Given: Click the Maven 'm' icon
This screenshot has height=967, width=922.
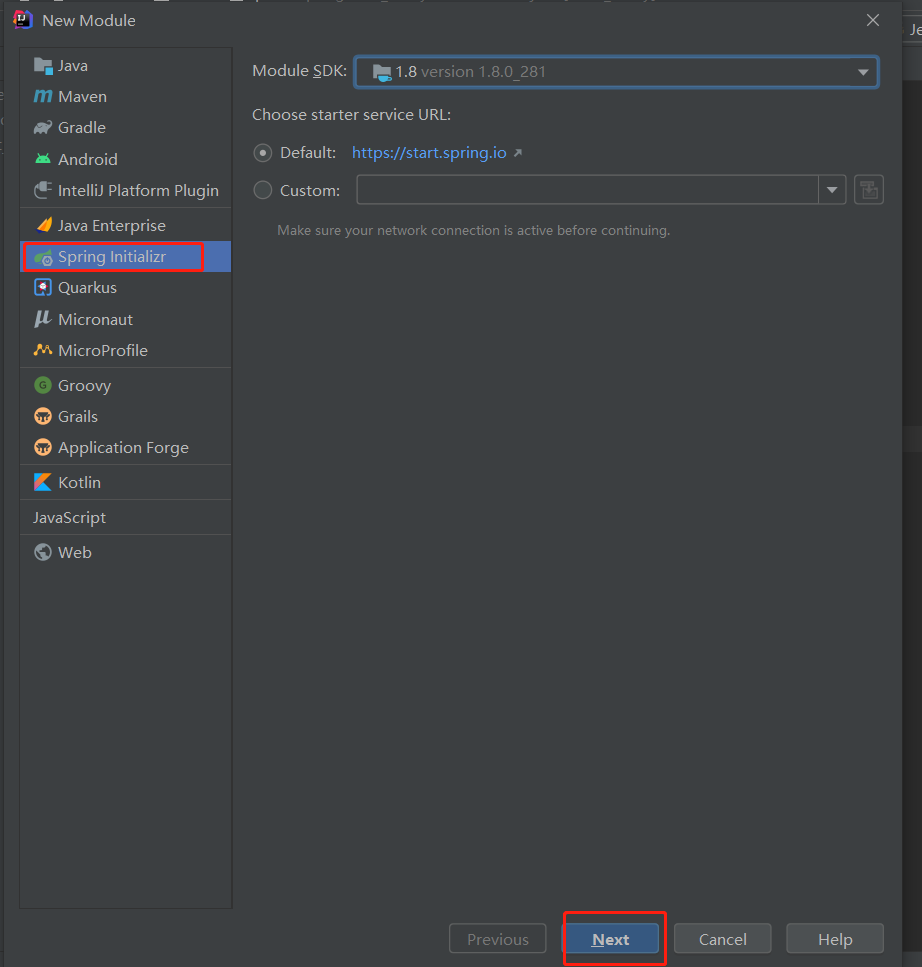Looking at the screenshot, I should (x=43, y=96).
